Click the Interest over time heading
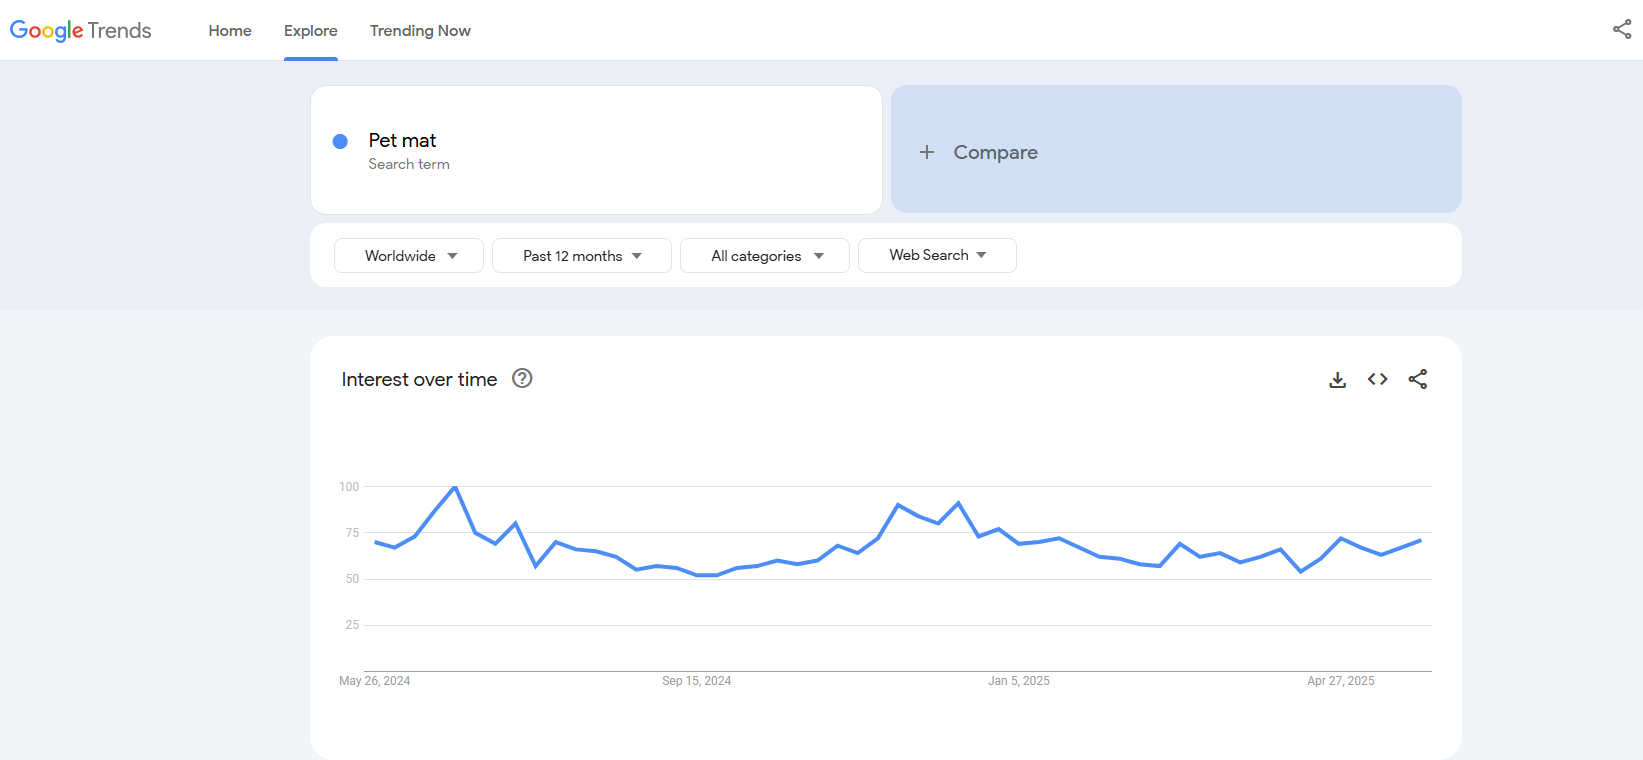Screen dimensions: 1643x760 tap(419, 379)
